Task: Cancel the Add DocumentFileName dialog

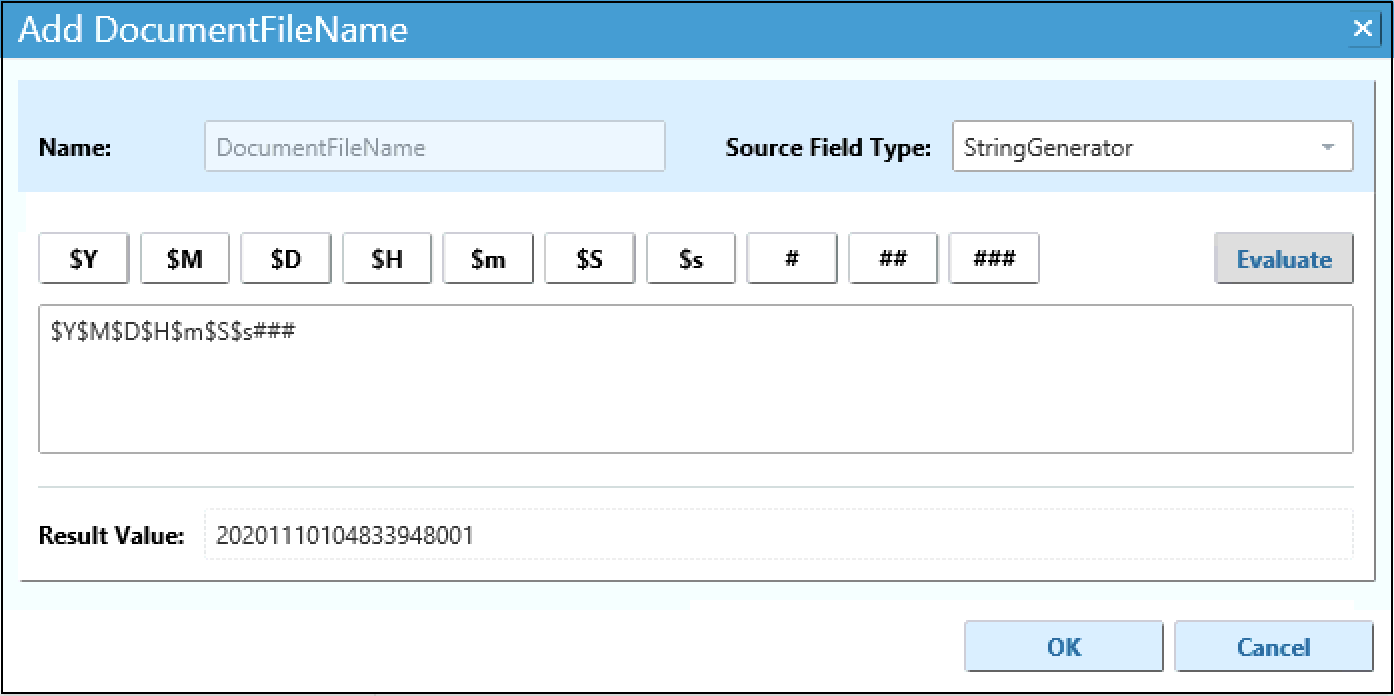Action: click(1273, 647)
